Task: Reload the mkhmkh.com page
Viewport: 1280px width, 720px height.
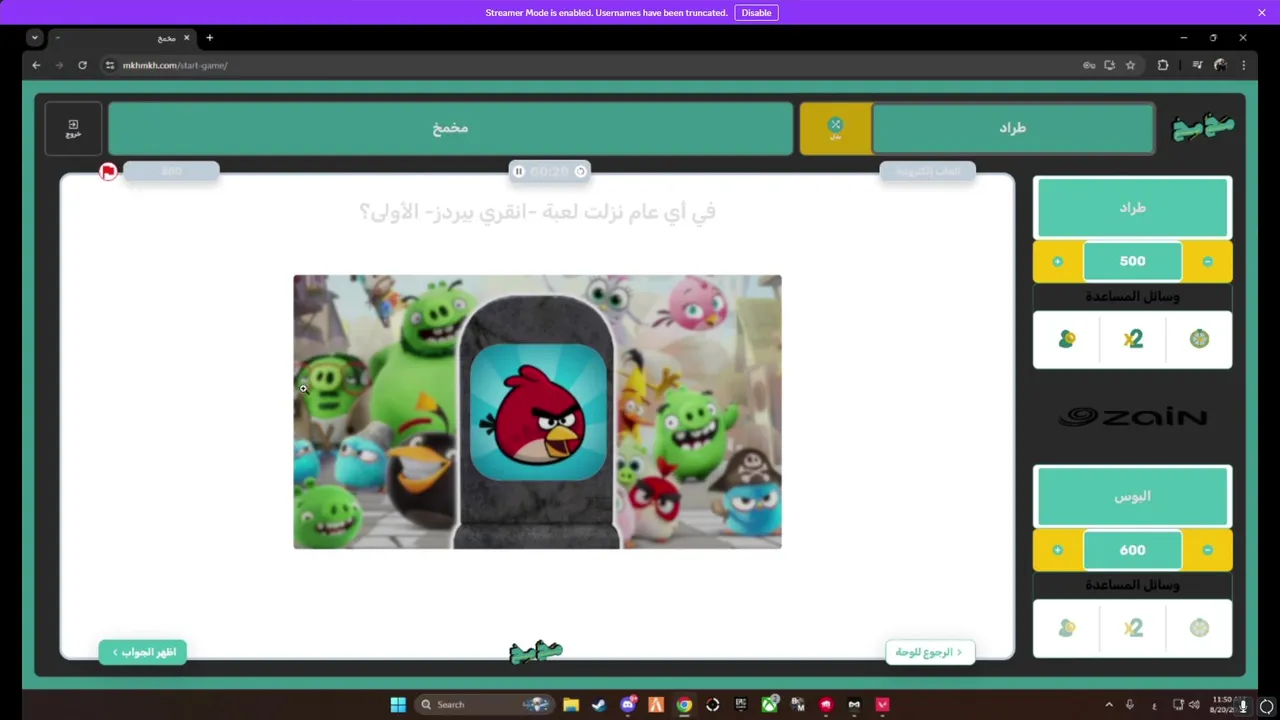Action: coord(82,65)
